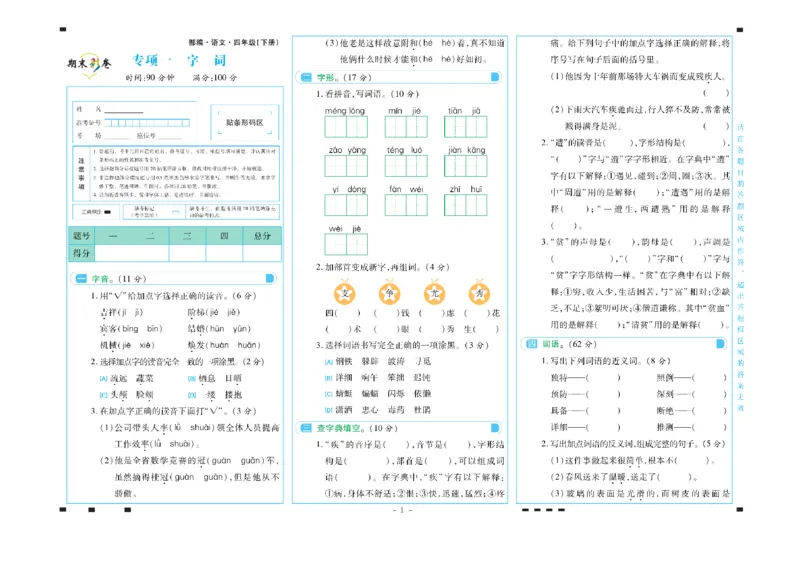800x566 pixels.
Task: Click writing grid under wèi jiè
Action: coord(346,244)
